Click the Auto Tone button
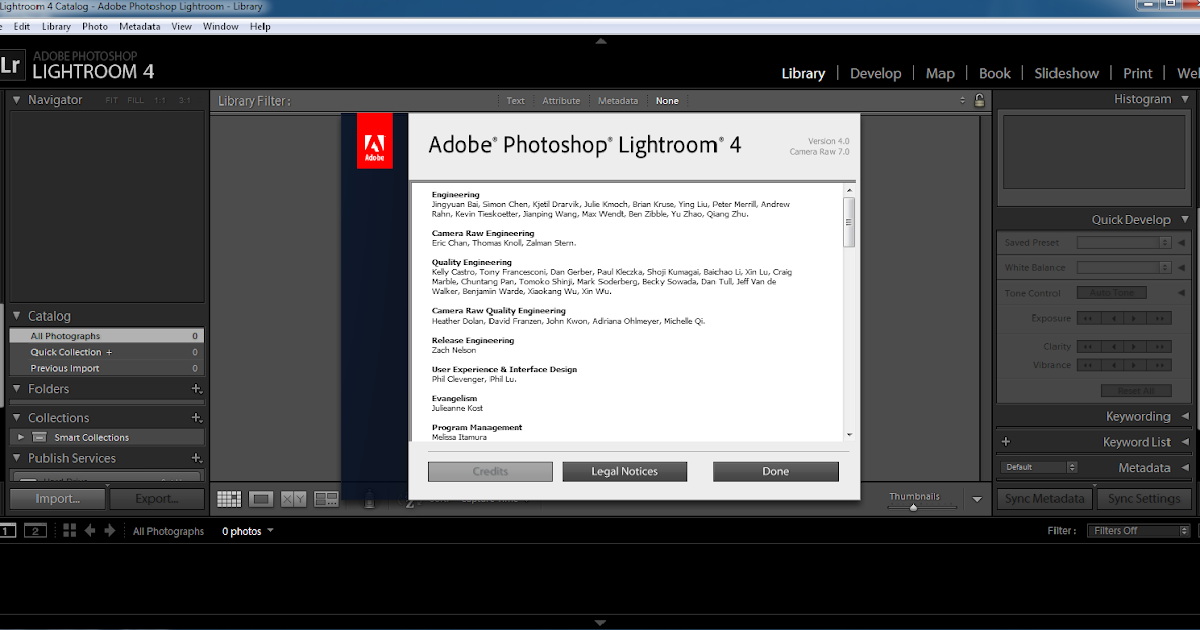 click(x=1111, y=293)
